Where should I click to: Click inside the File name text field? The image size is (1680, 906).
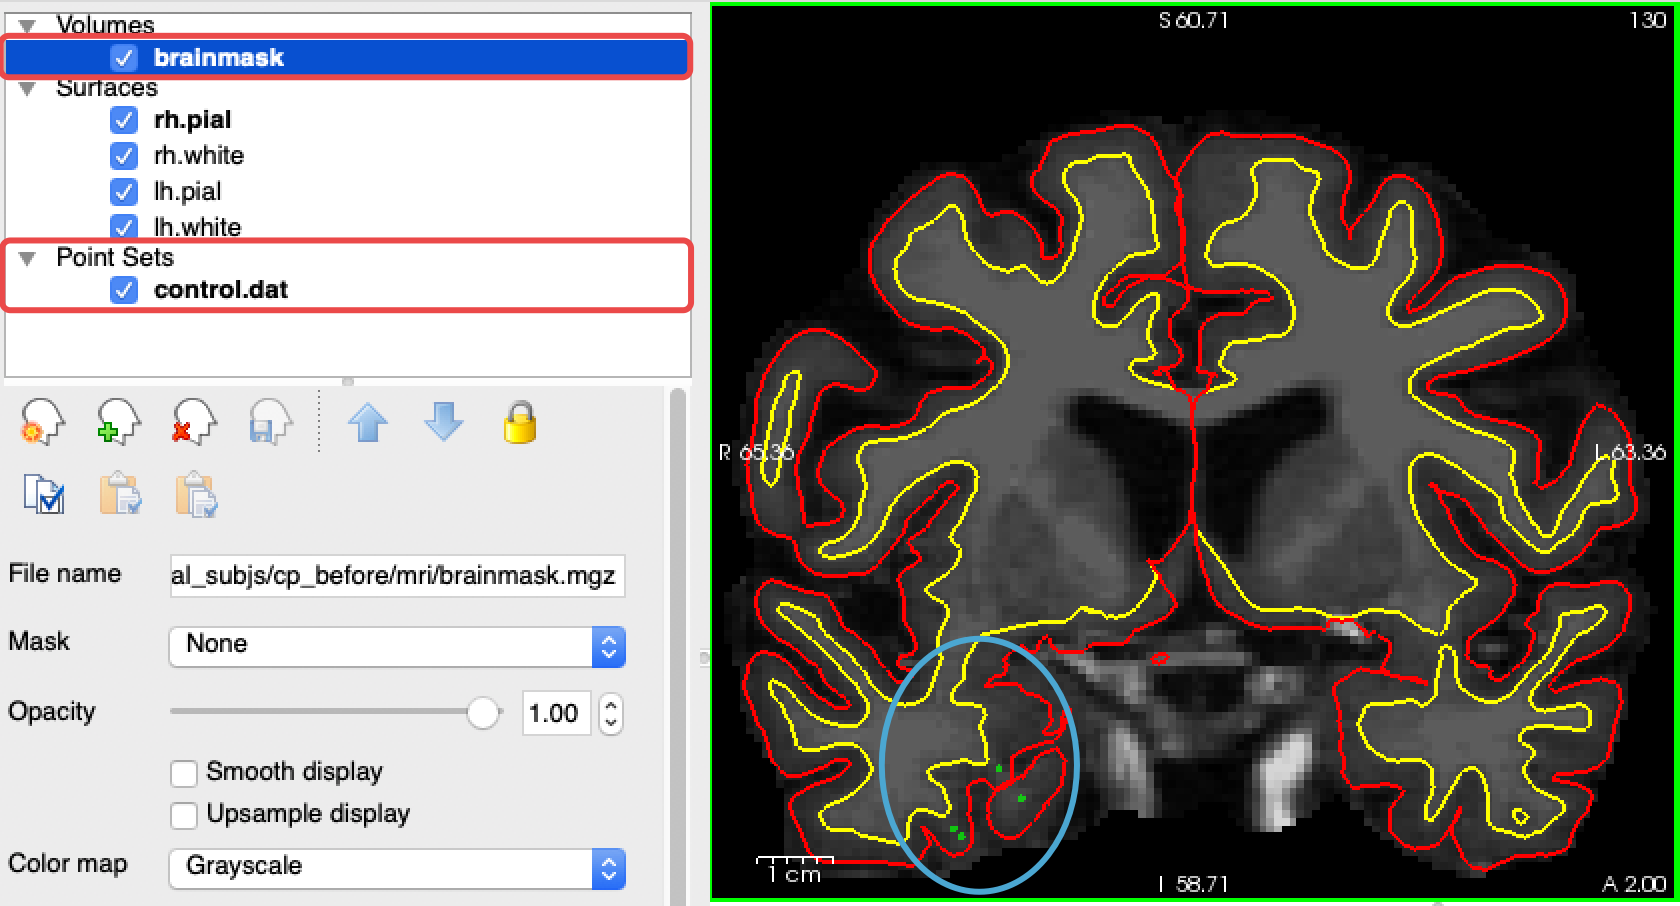pyautogui.click(x=395, y=575)
